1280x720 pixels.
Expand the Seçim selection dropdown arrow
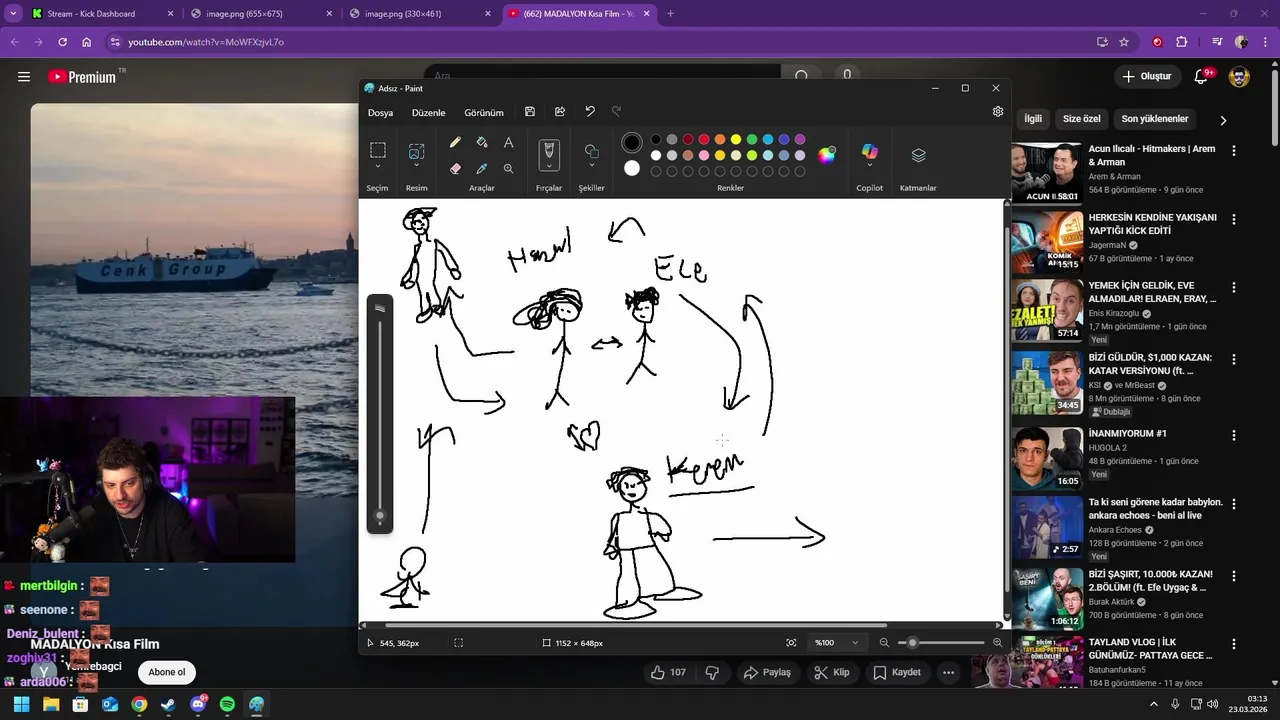click(378, 166)
